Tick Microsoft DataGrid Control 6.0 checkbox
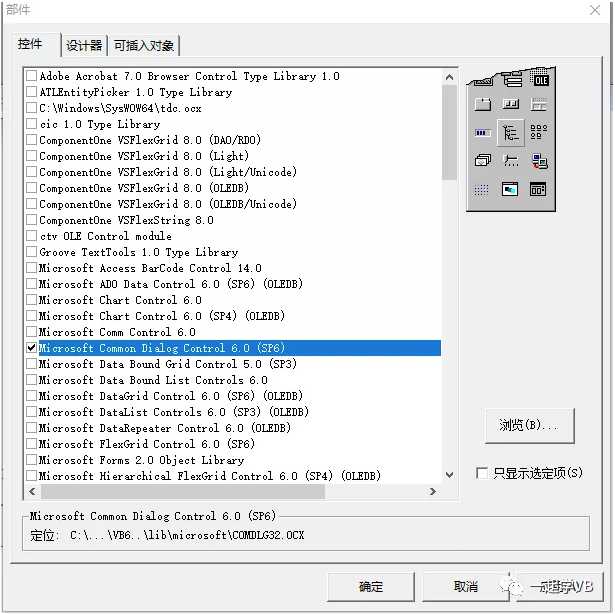Viewport: 615px width, 614px height. tap(31, 396)
